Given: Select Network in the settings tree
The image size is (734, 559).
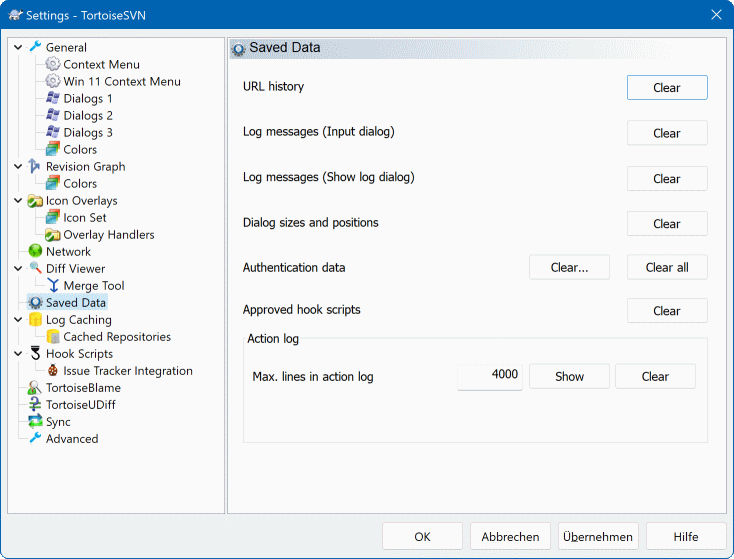Looking at the screenshot, I should tap(68, 251).
